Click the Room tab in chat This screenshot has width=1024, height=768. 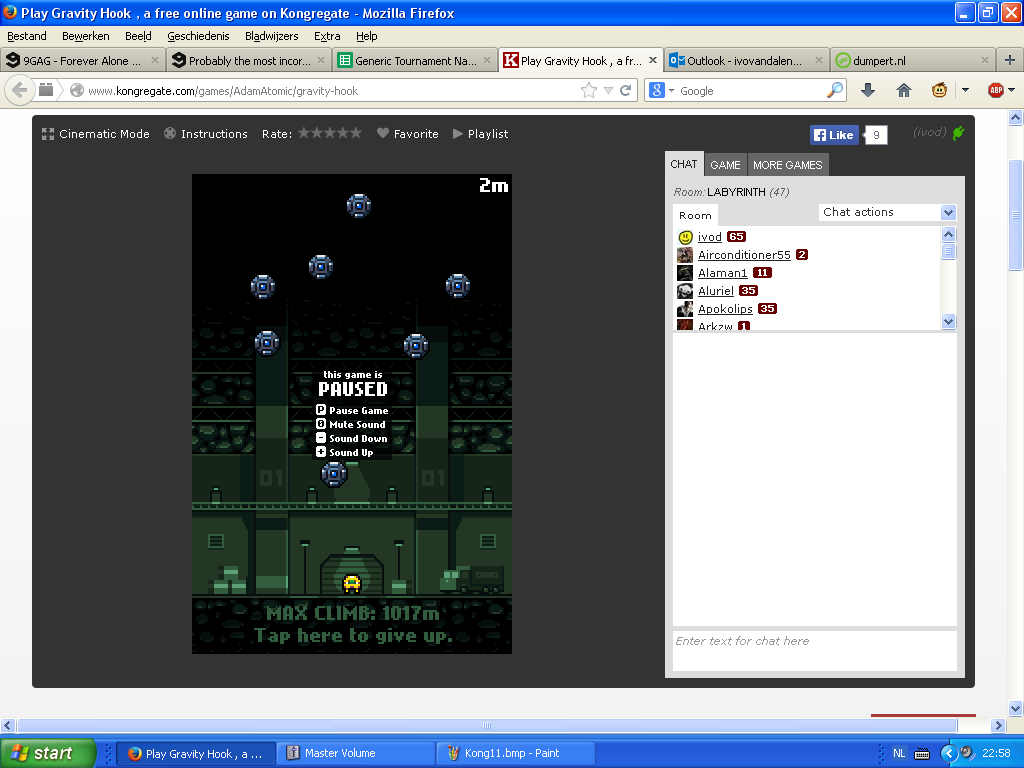695,215
